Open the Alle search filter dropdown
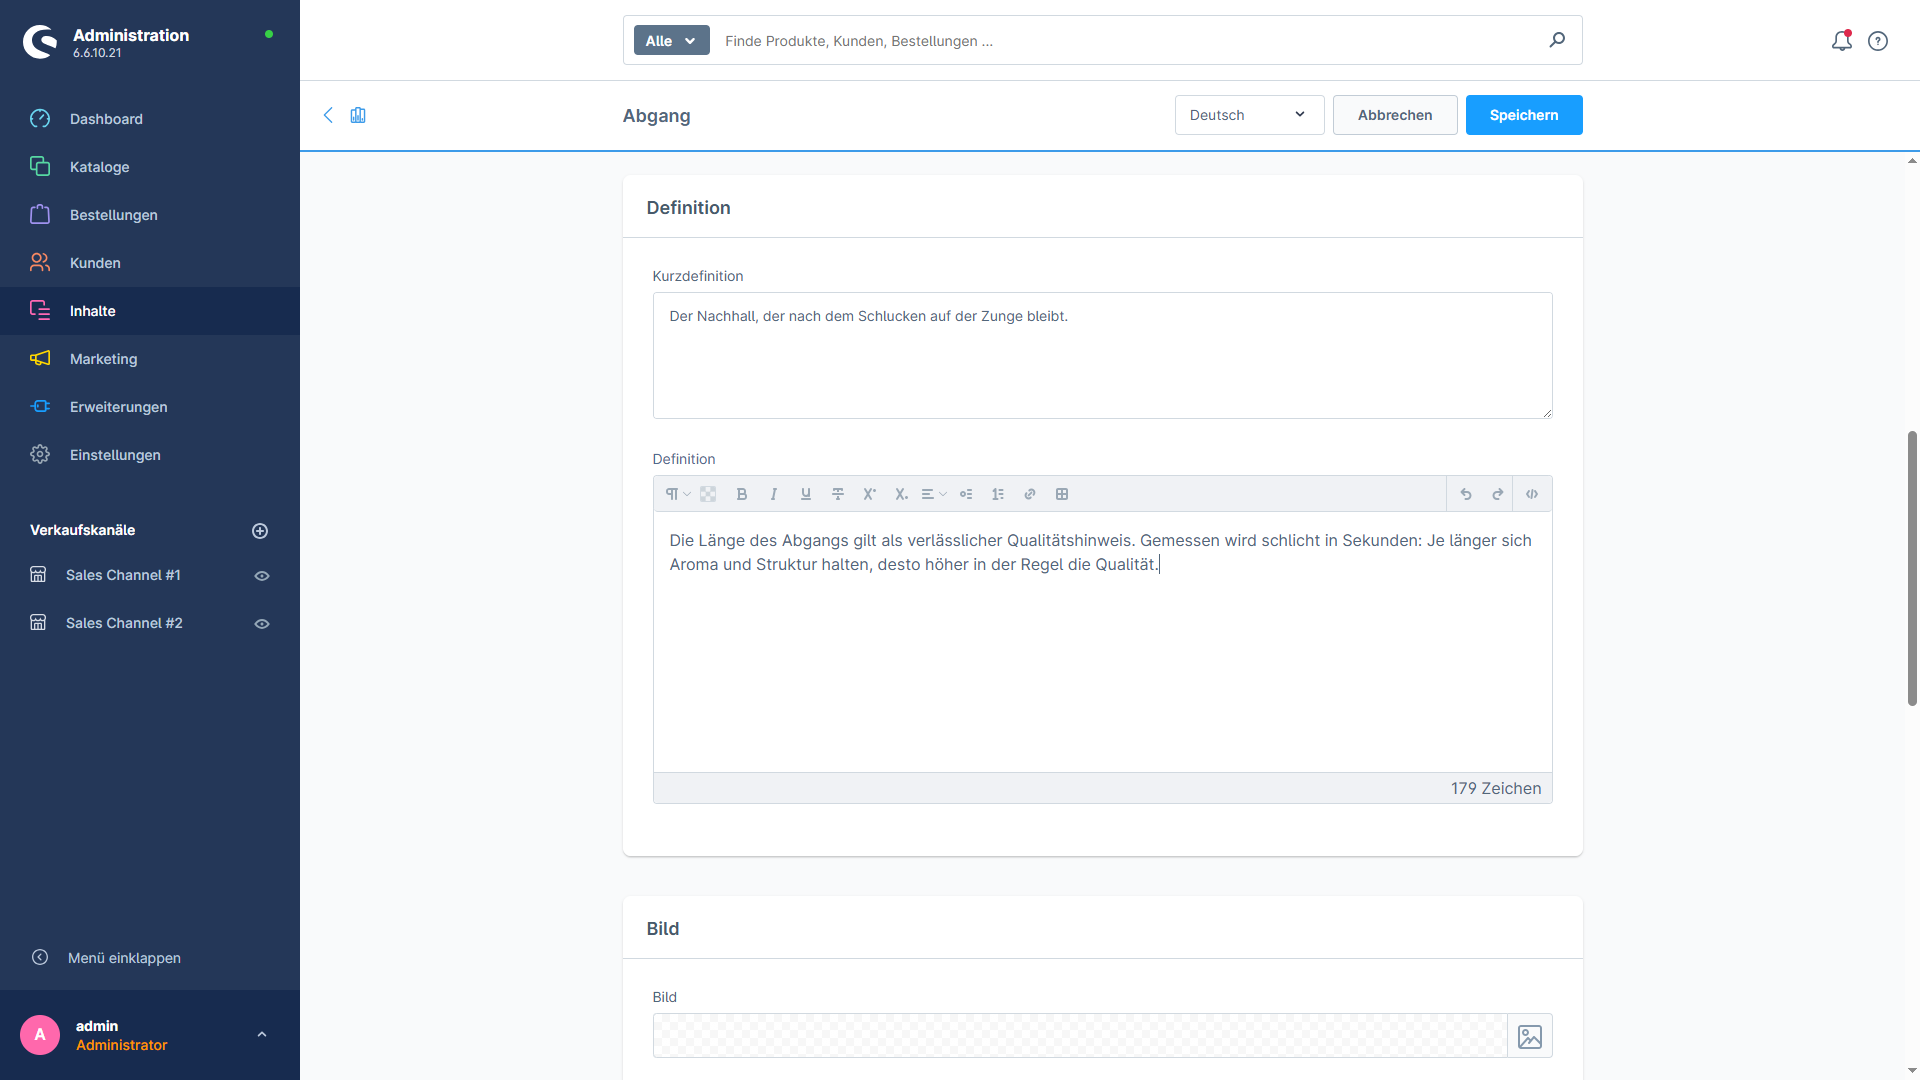 pyautogui.click(x=671, y=40)
